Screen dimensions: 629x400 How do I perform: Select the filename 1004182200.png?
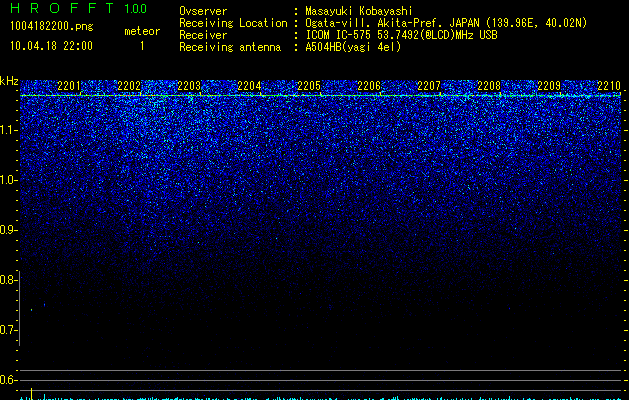coord(52,27)
